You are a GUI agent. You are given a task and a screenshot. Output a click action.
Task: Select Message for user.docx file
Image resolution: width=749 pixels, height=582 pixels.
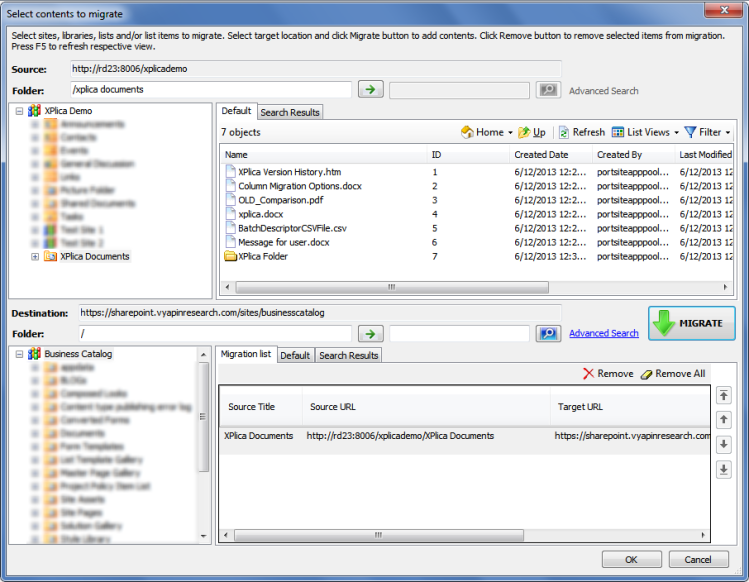284,242
